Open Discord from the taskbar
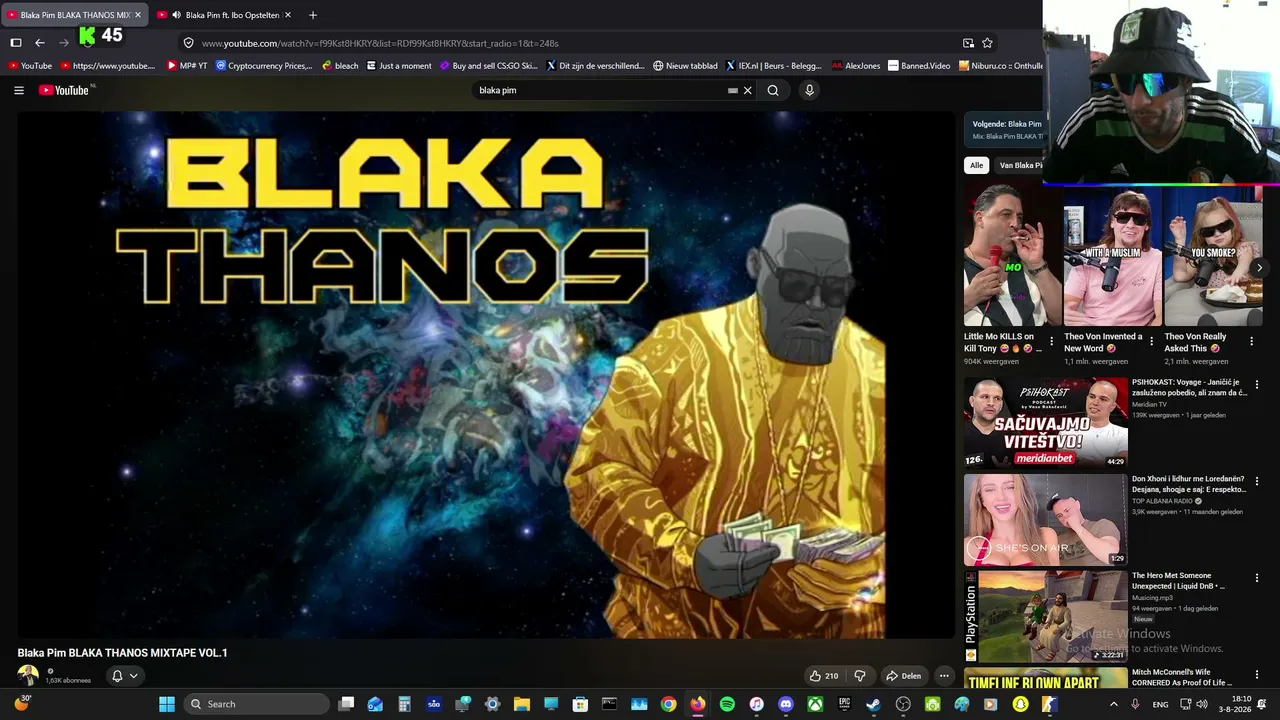The image size is (1280, 720). (786, 704)
